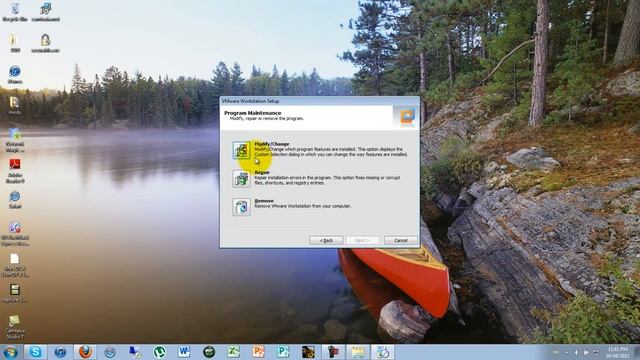Image resolution: width=640 pixels, height=360 pixels.
Task: Open the red camera recorder taskbar icon
Action: pos(333,352)
